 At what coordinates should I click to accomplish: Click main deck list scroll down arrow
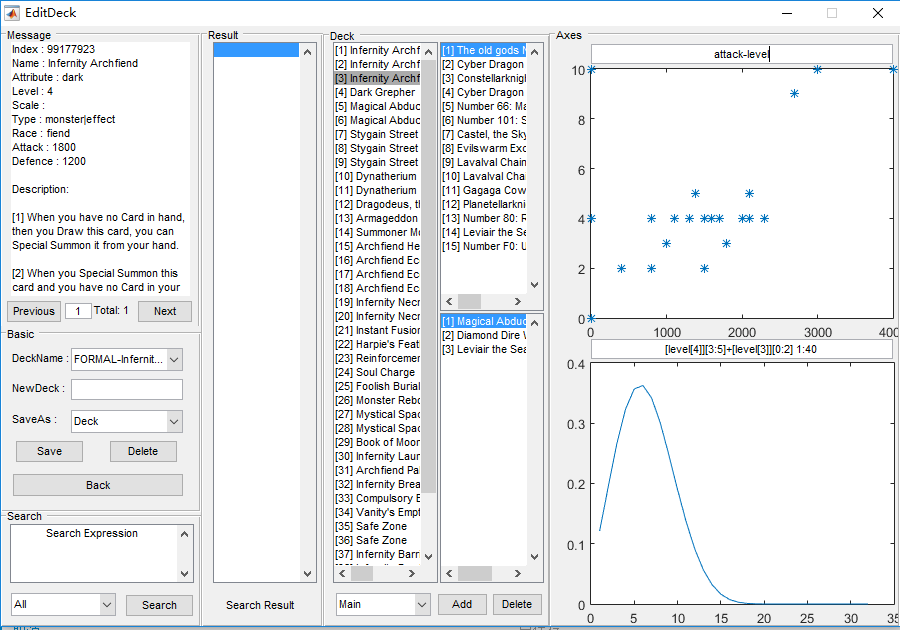[x=429, y=556]
